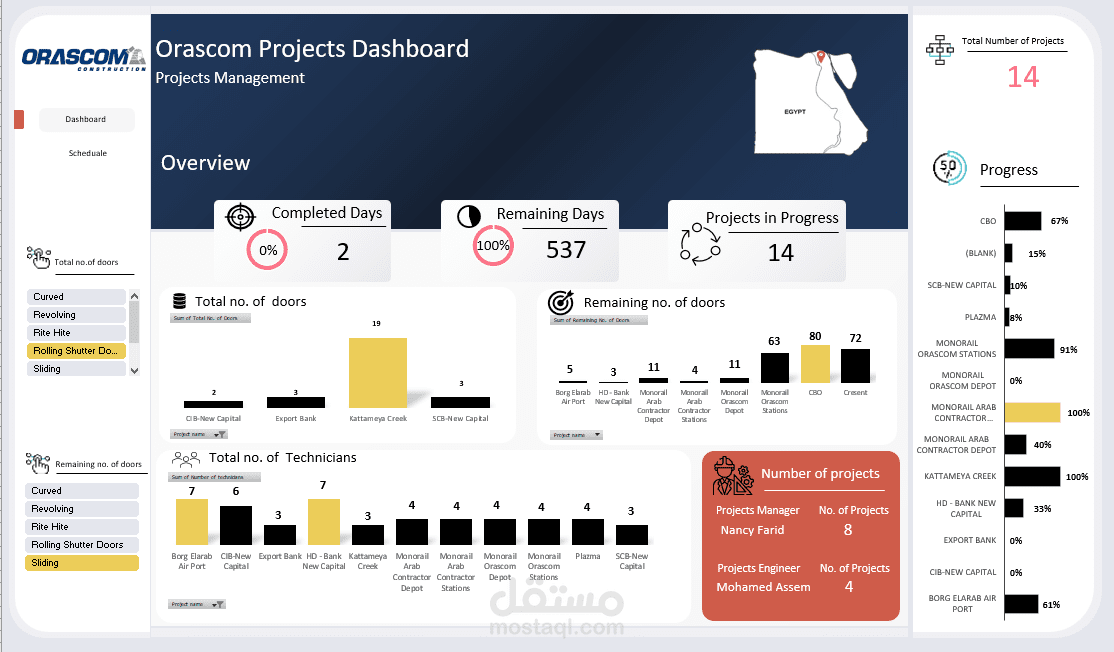1114x652 pixels.
Task: Click the HD - Bank New Capital technicians bar
Action: (324, 522)
